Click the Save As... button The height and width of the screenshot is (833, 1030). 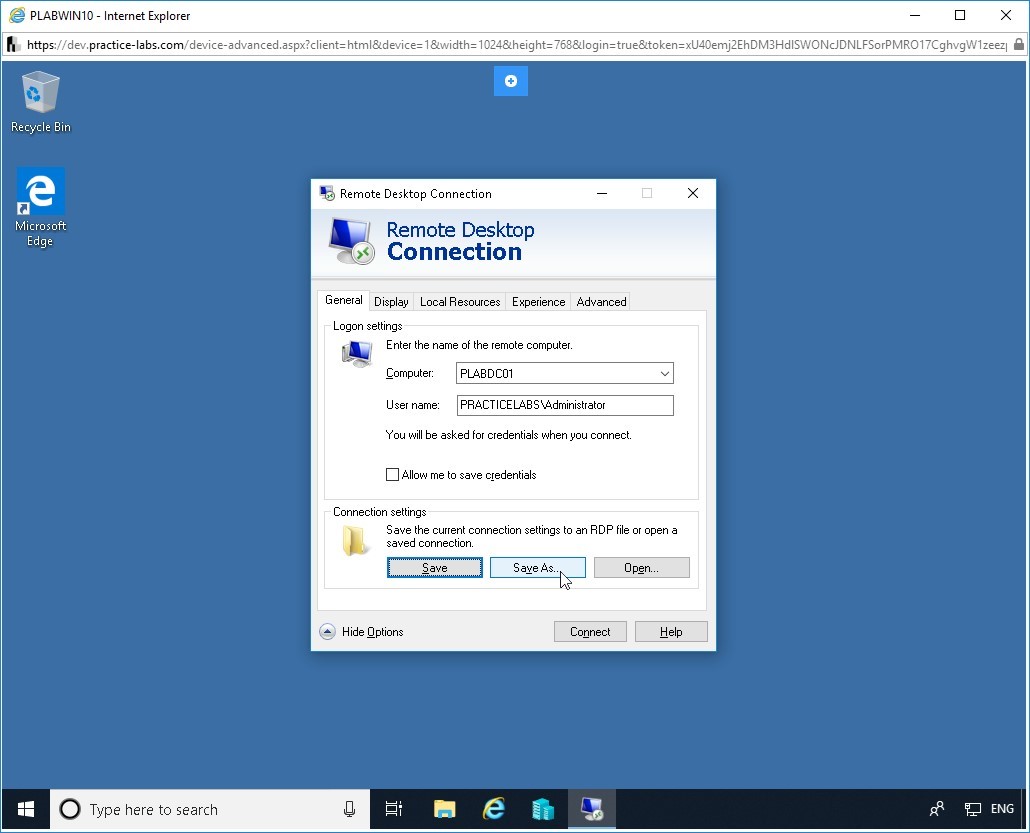click(x=537, y=568)
